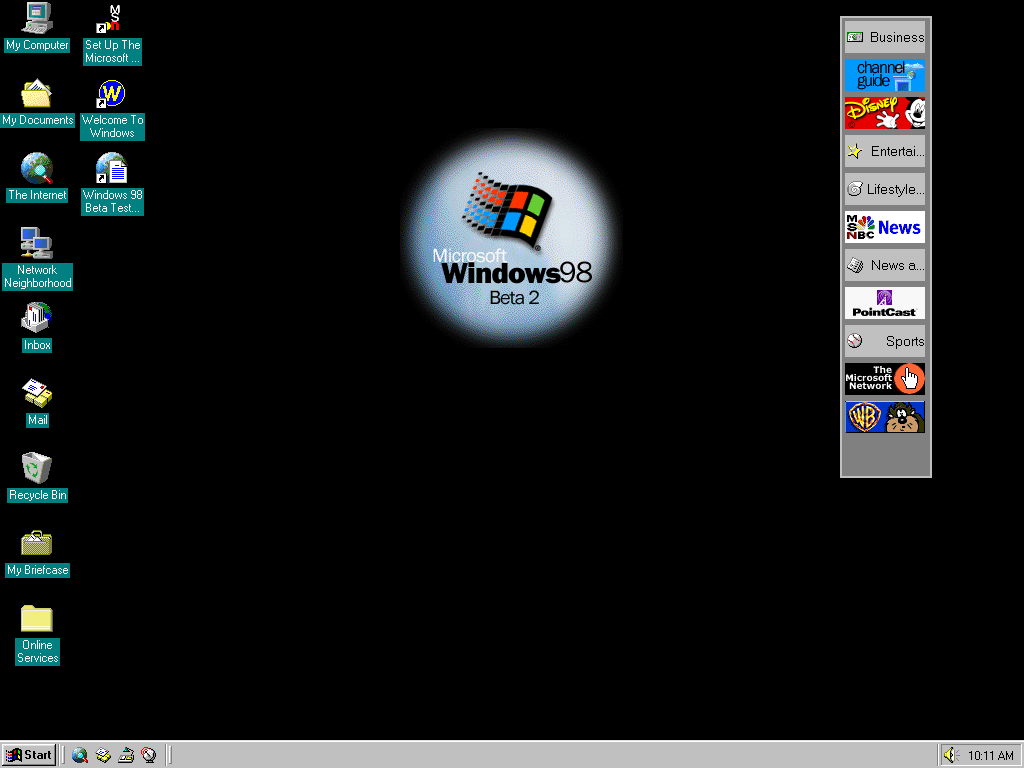Screen dimensions: 1024x768
Task: Open the Start menu
Action: [x=29, y=755]
